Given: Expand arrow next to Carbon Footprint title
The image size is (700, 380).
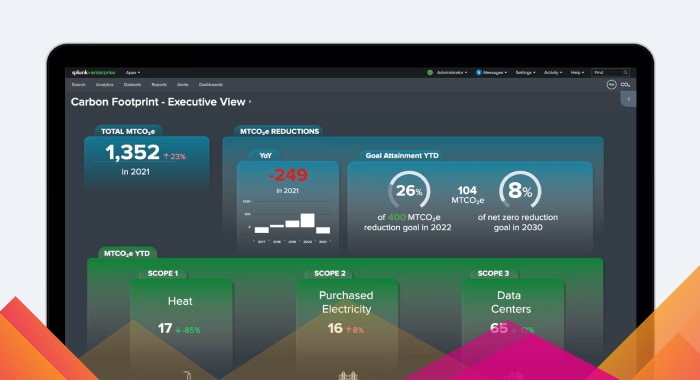Looking at the screenshot, I should [x=250, y=102].
